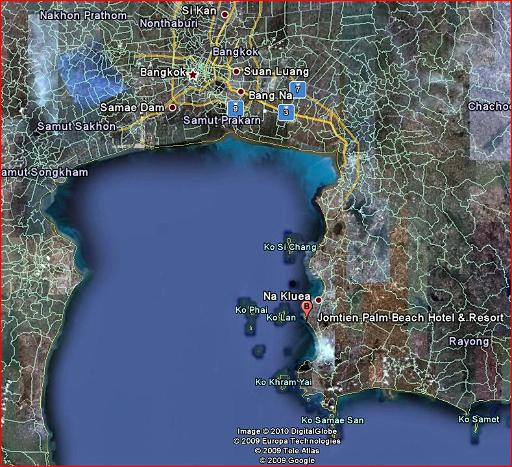Select the route 9 highway shield
Image resolution: width=512 pixels, height=467 pixels.
click(235, 108)
